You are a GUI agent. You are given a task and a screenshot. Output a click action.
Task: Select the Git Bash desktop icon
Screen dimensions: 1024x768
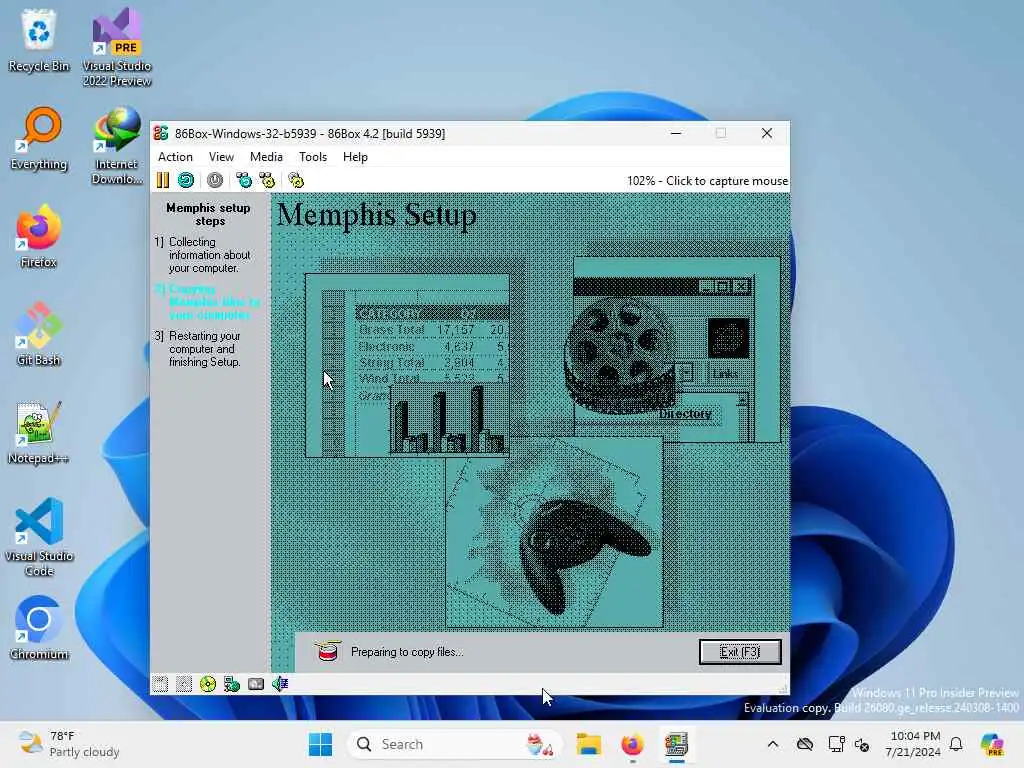coord(39,334)
